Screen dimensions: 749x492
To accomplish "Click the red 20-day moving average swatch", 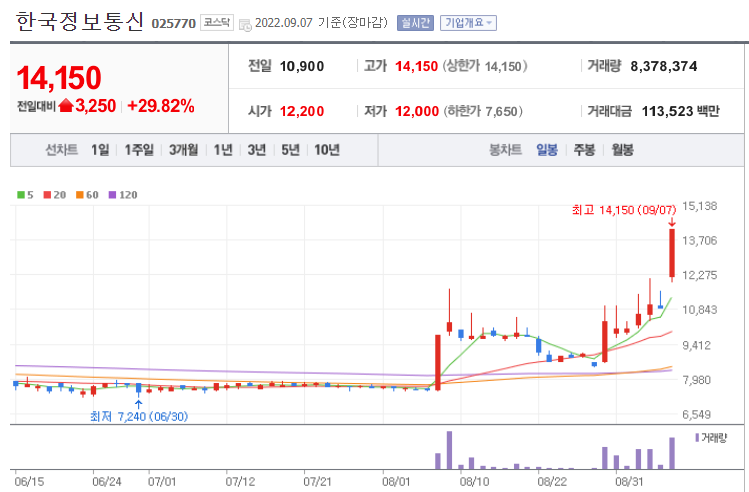I will [x=47, y=194].
